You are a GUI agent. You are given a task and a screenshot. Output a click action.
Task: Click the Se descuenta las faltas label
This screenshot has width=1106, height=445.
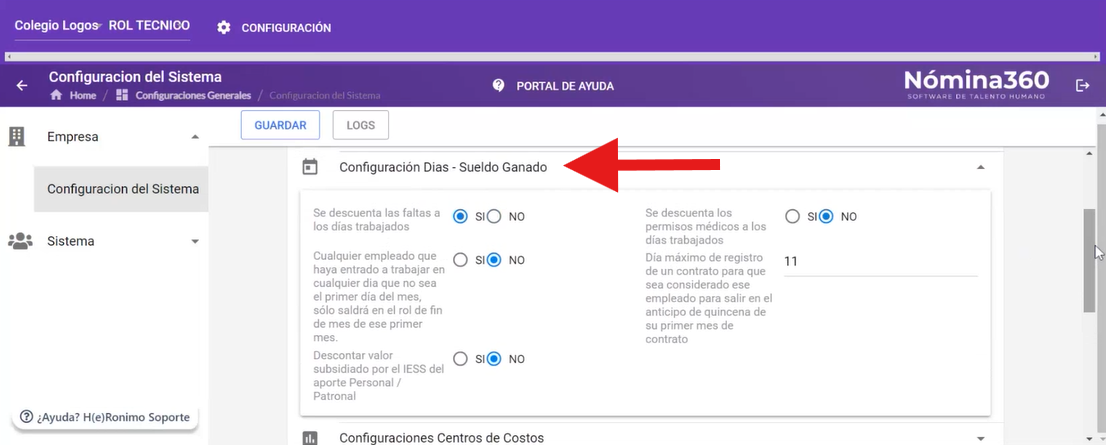[x=377, y=219]
